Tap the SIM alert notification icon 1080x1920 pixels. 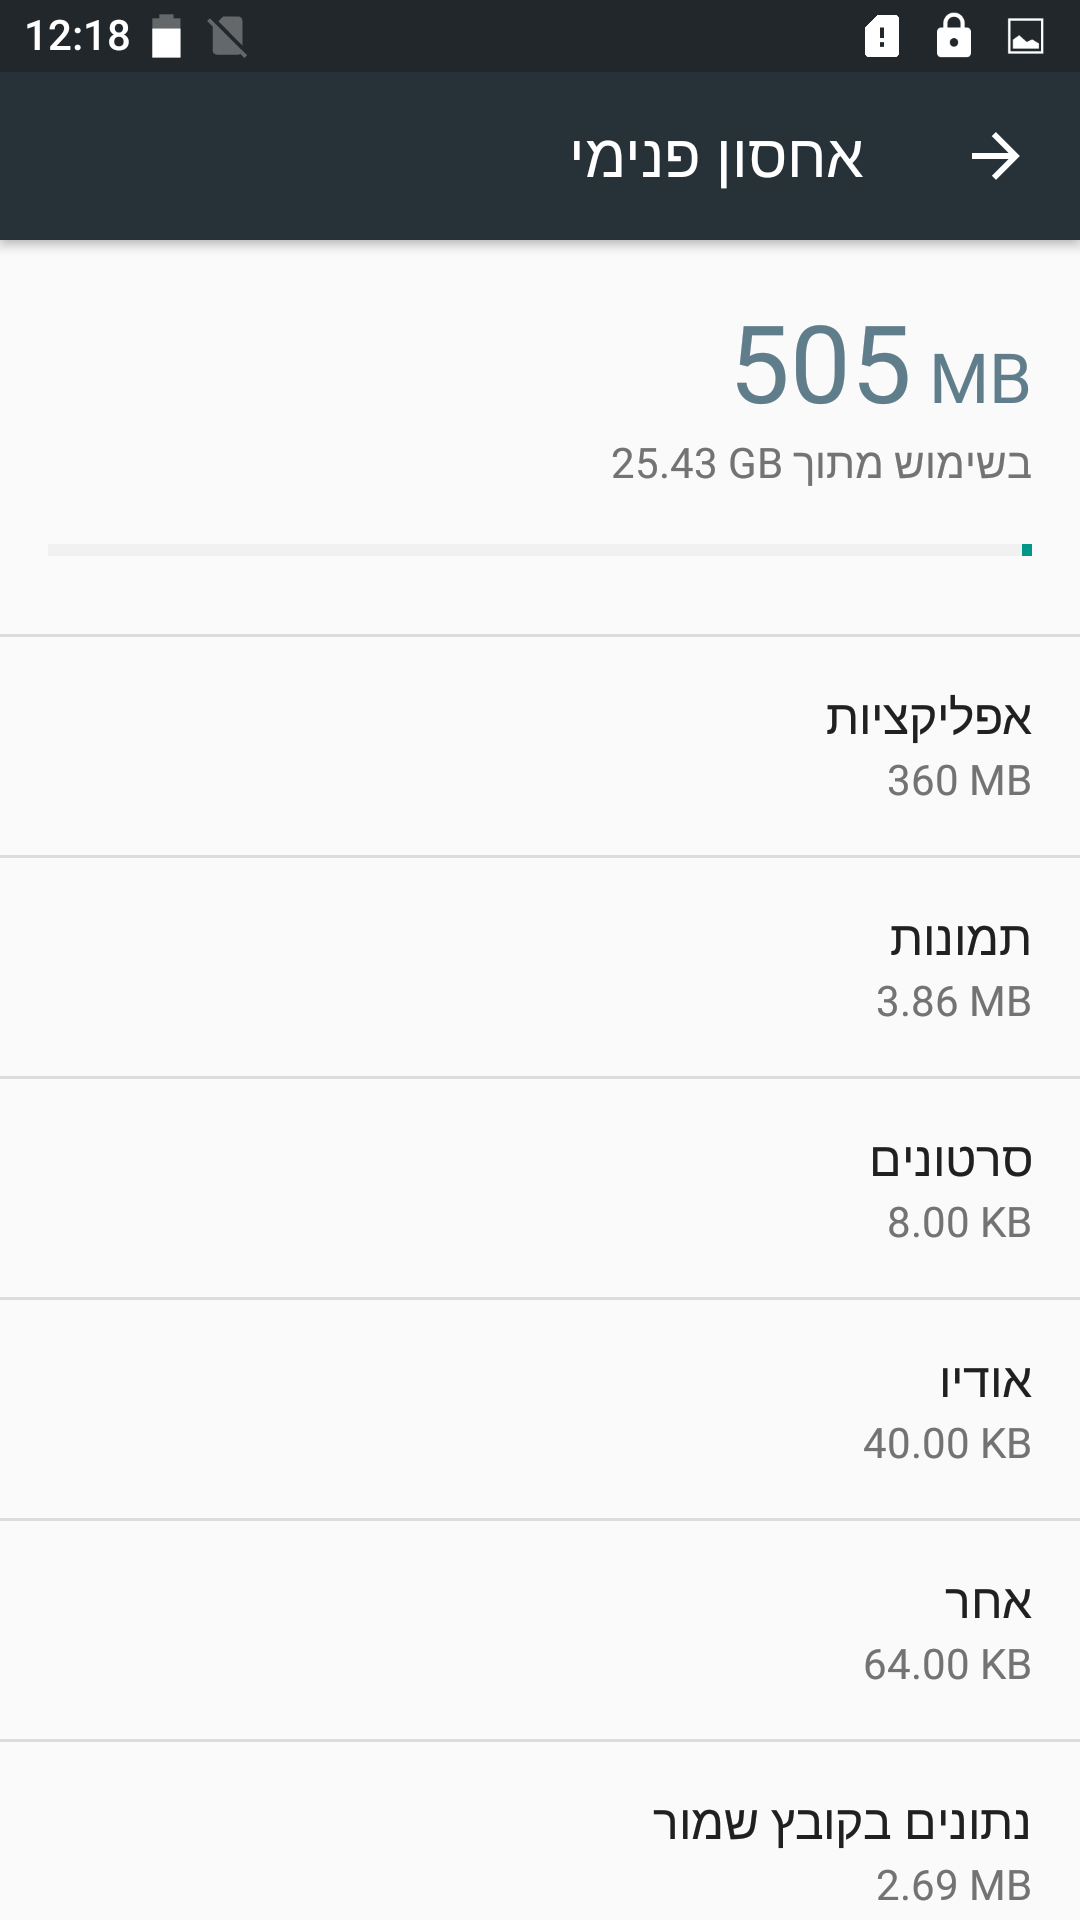(x=881, y=37)
